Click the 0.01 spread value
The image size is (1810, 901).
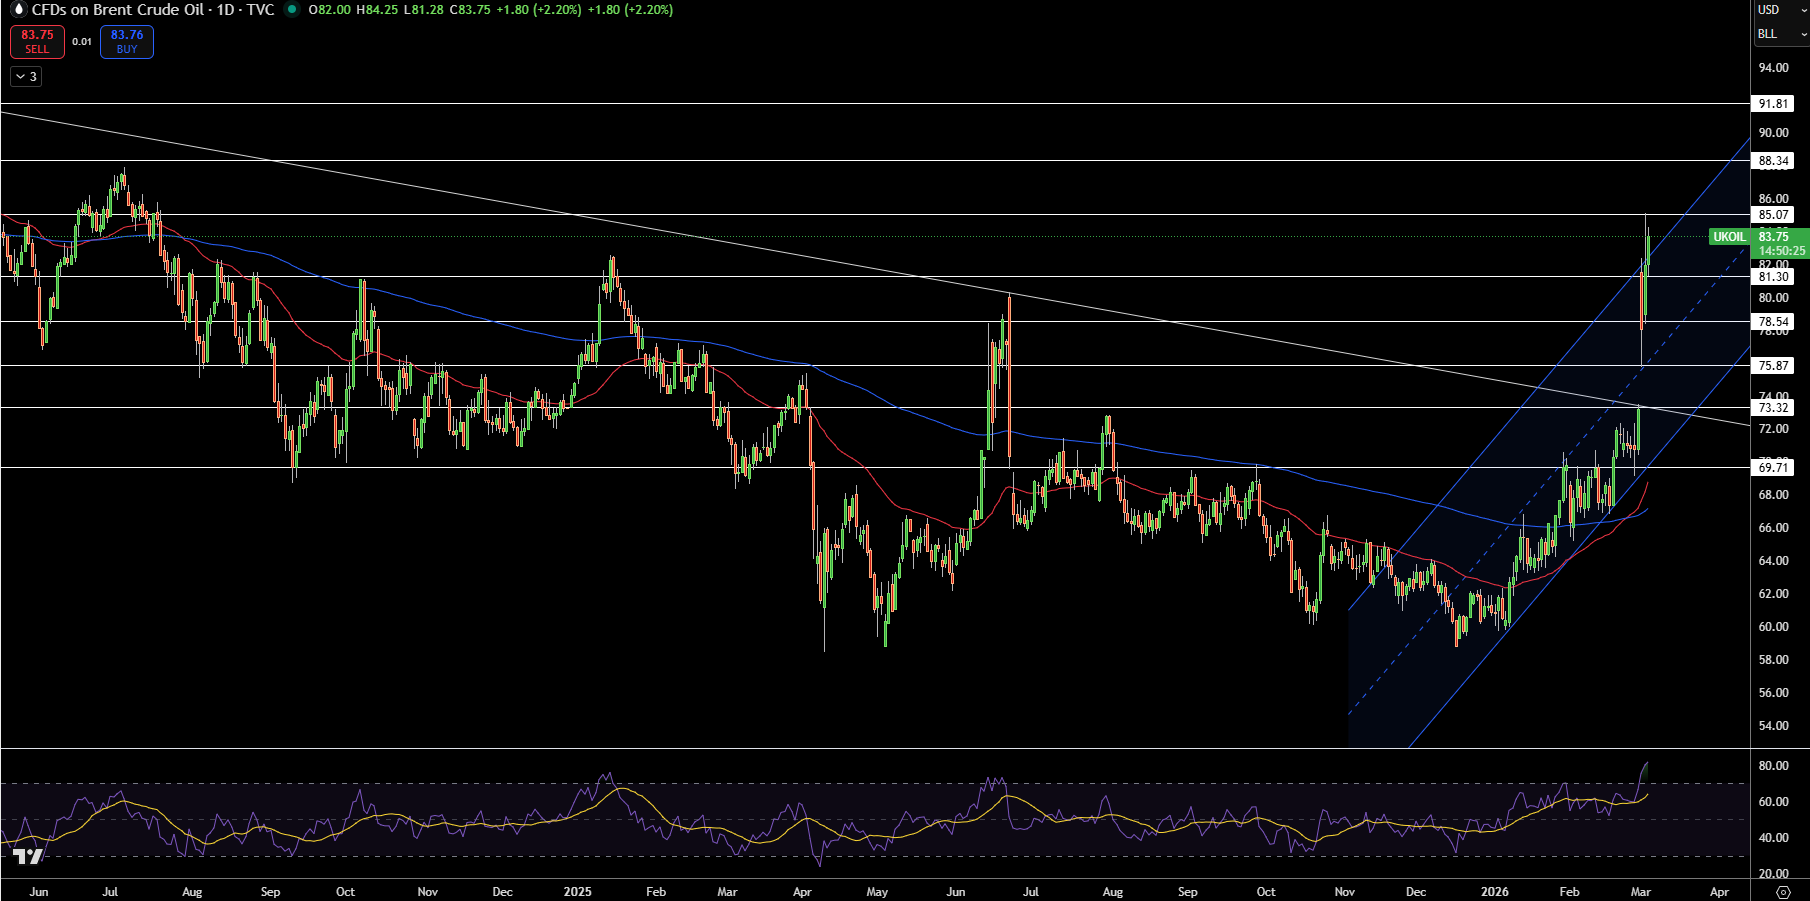82,41
